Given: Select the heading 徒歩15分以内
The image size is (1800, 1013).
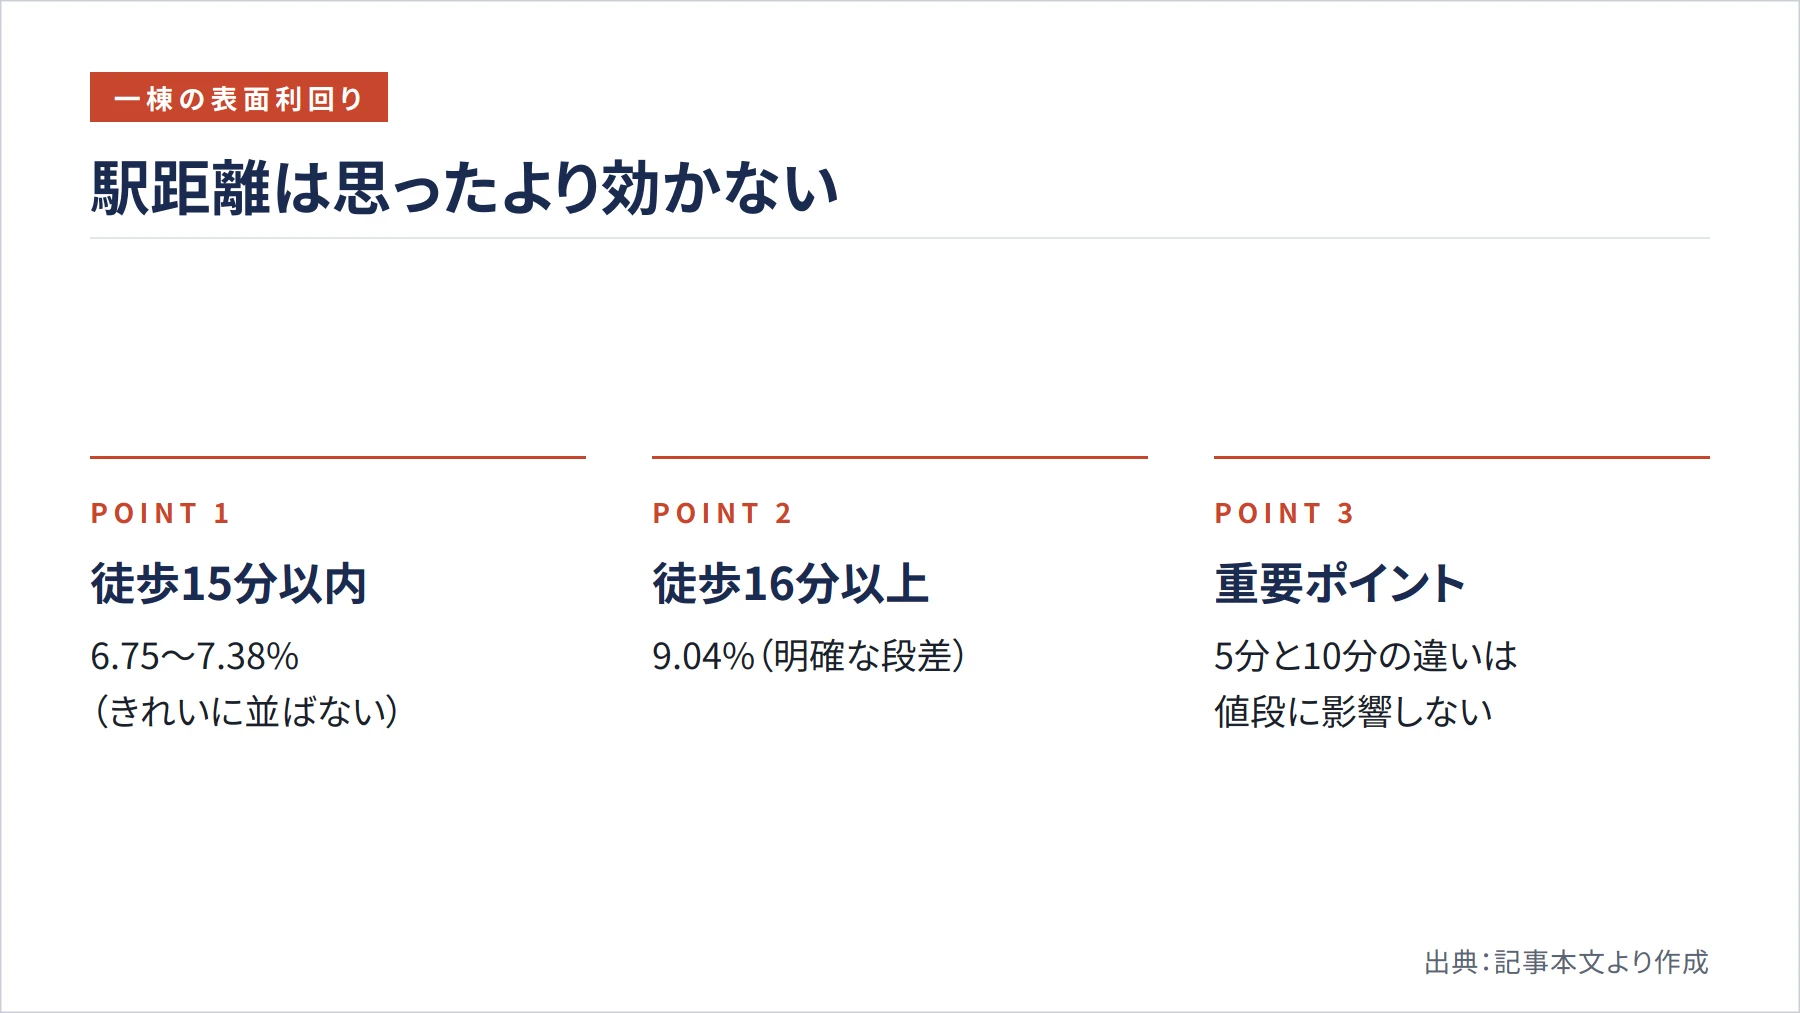Looking at the screenshot, I should click(x=229, y=584).
